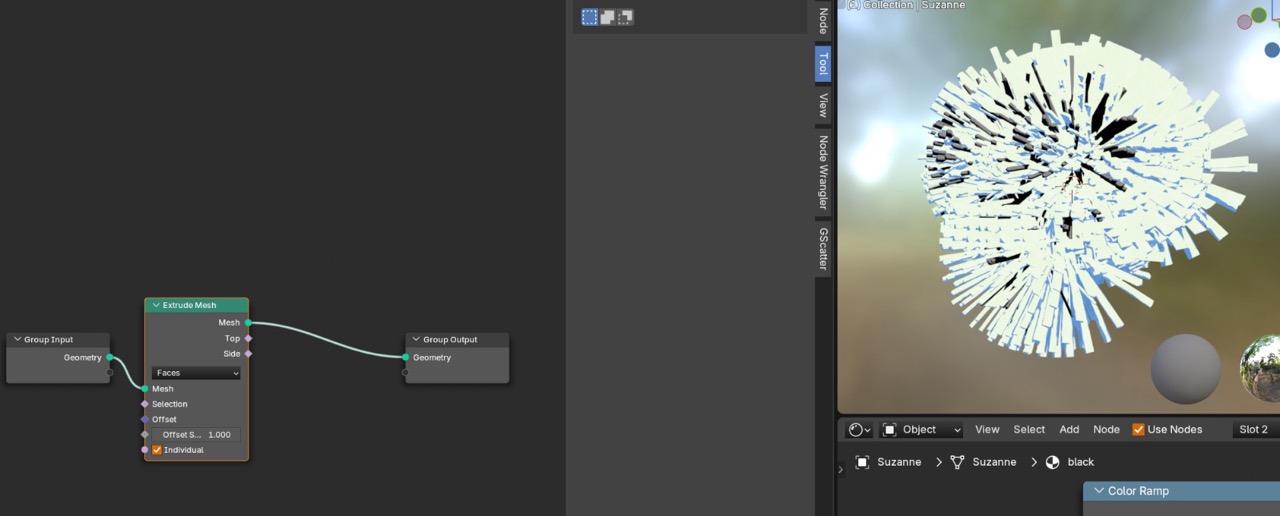Click the Offset vector input socket
The height and width of the screenshot is (516, 1280).
(x=145, y=419)
